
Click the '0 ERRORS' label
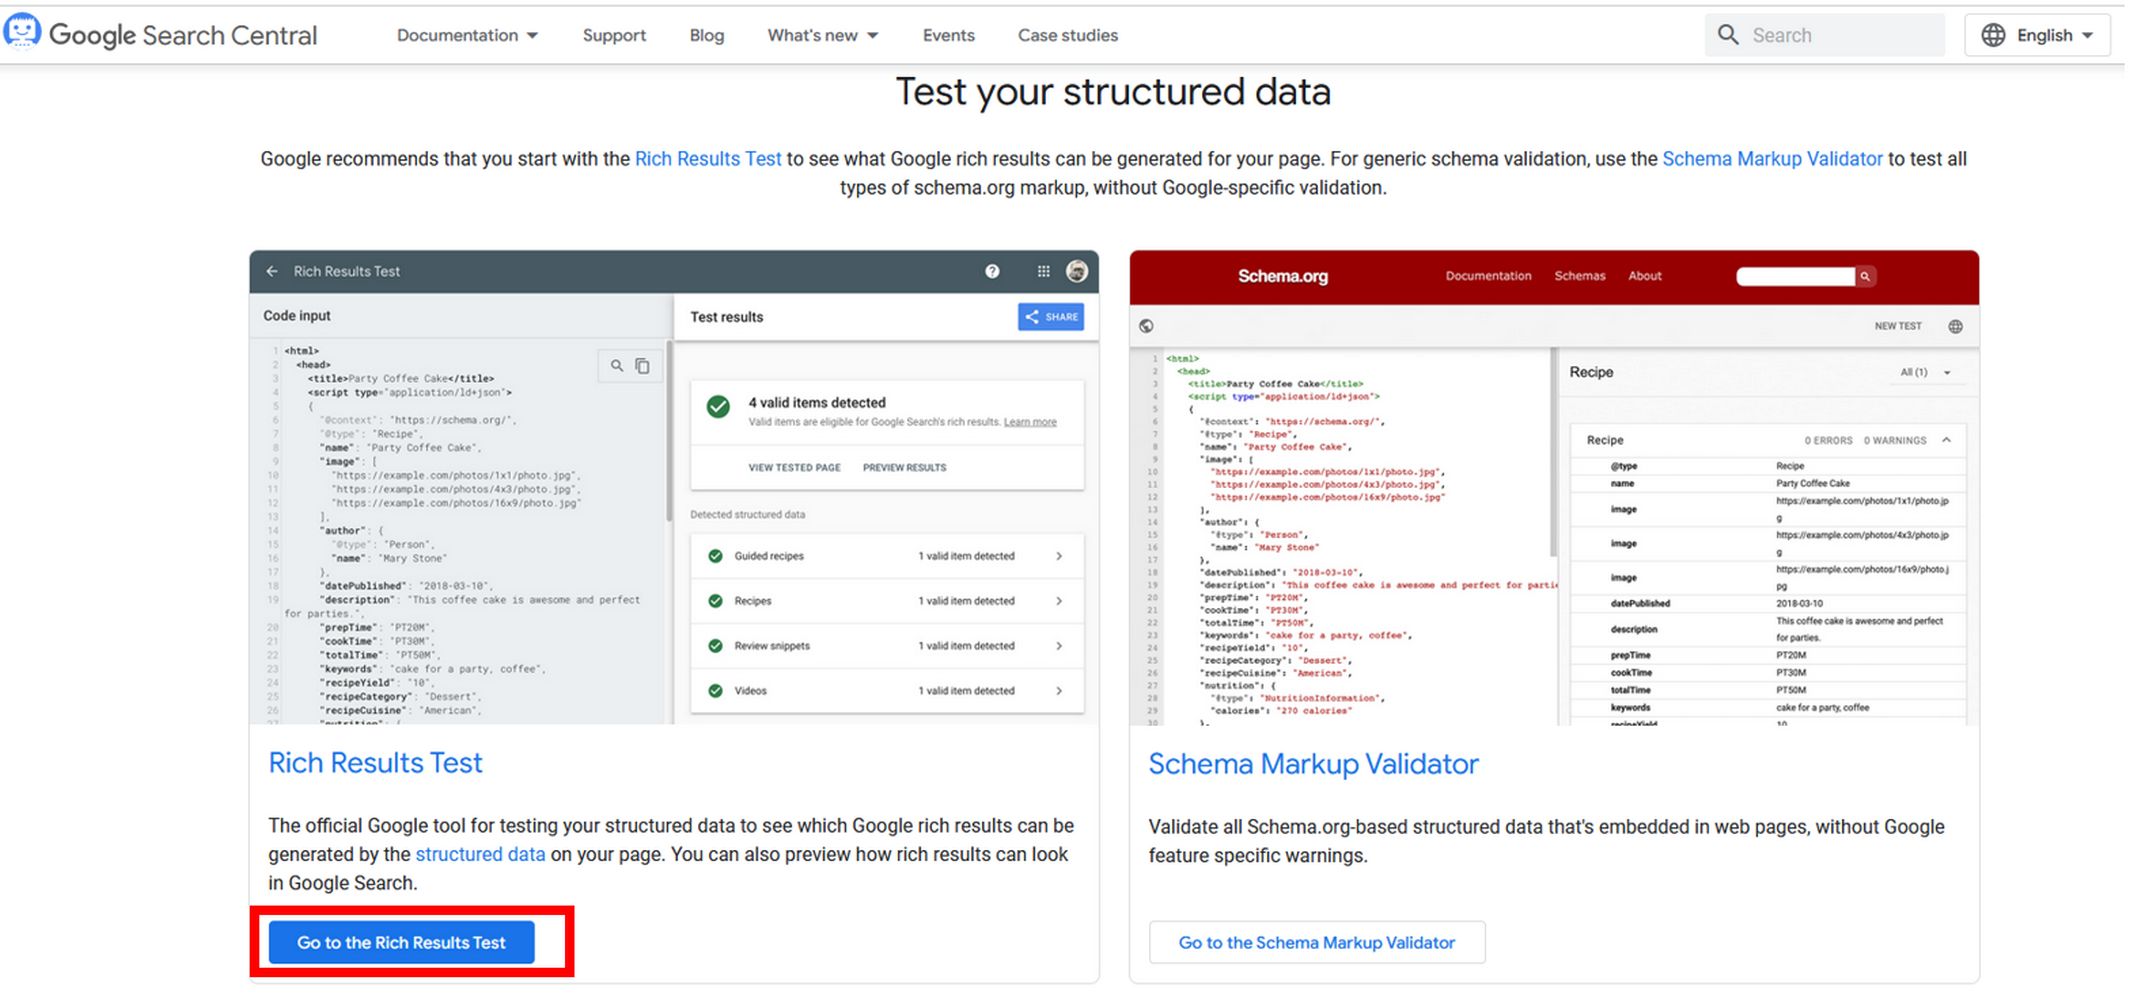1828,440
